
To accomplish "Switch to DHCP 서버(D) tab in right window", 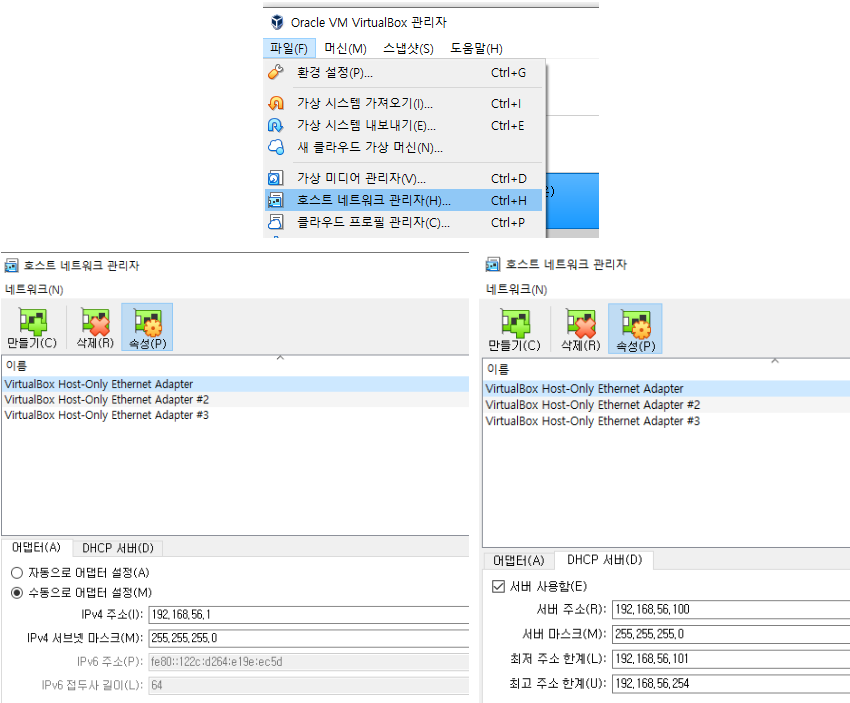I will tap(604, 560).
